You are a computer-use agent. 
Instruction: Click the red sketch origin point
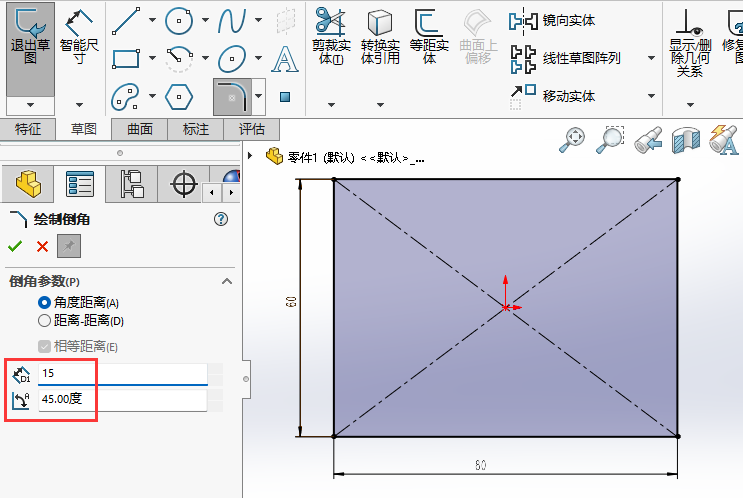(506, 308)
